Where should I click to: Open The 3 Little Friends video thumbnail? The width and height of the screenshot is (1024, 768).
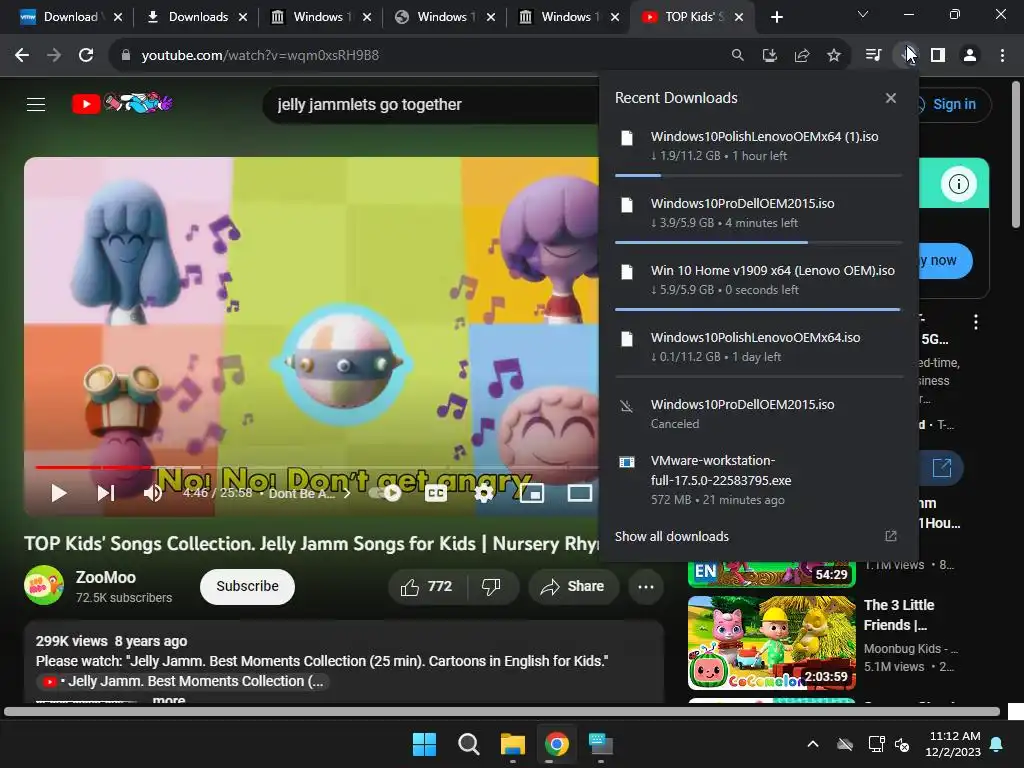[772, 643]
